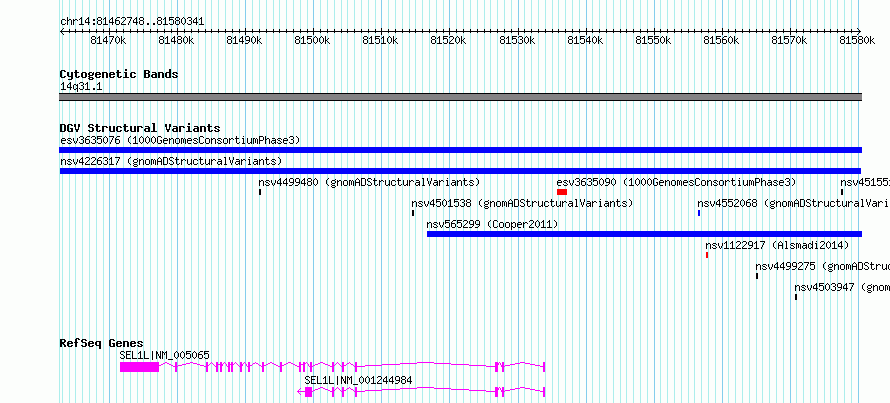890x403 pixels.
Task: Click the nsv4226317 gnomAD variant label
Action: 171,161
